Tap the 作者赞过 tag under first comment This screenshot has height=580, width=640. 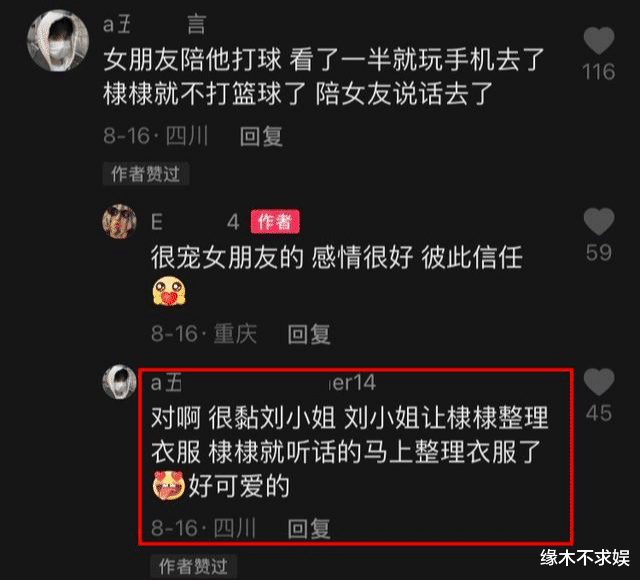tap(146, 174)
